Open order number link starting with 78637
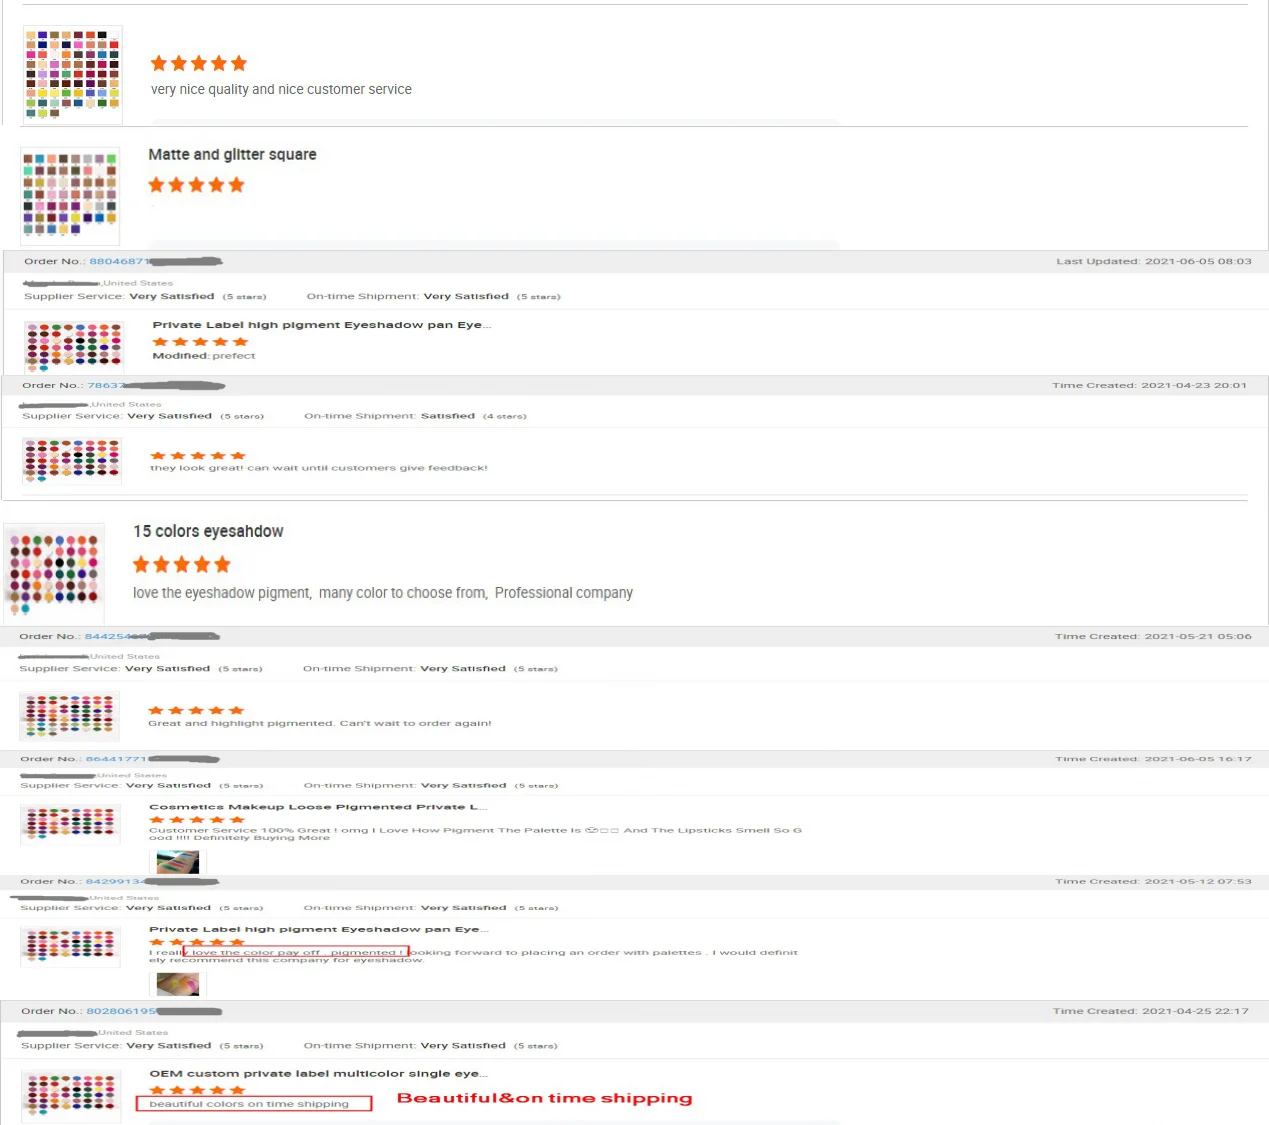The height and width of the screenshot is (1125, 1269). click(106, 386)
